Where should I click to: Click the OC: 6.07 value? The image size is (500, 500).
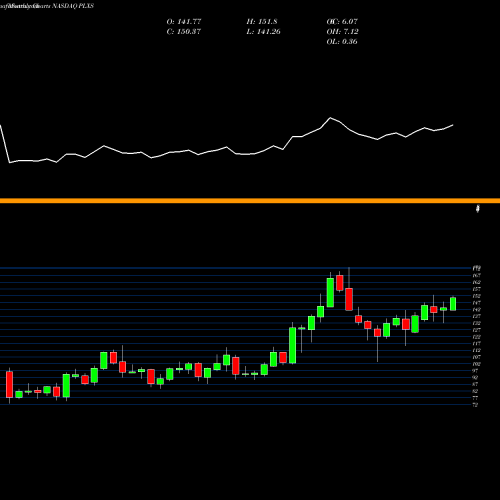(x=342, y=22)
